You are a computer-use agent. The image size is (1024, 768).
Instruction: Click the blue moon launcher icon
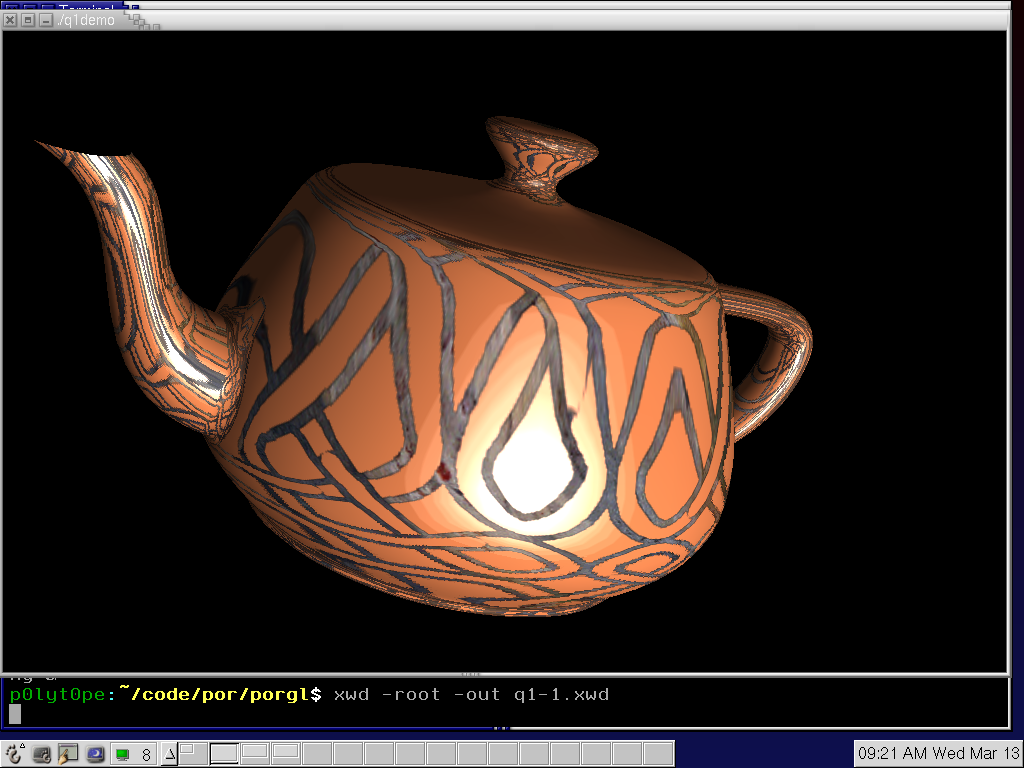click(95, 754)
